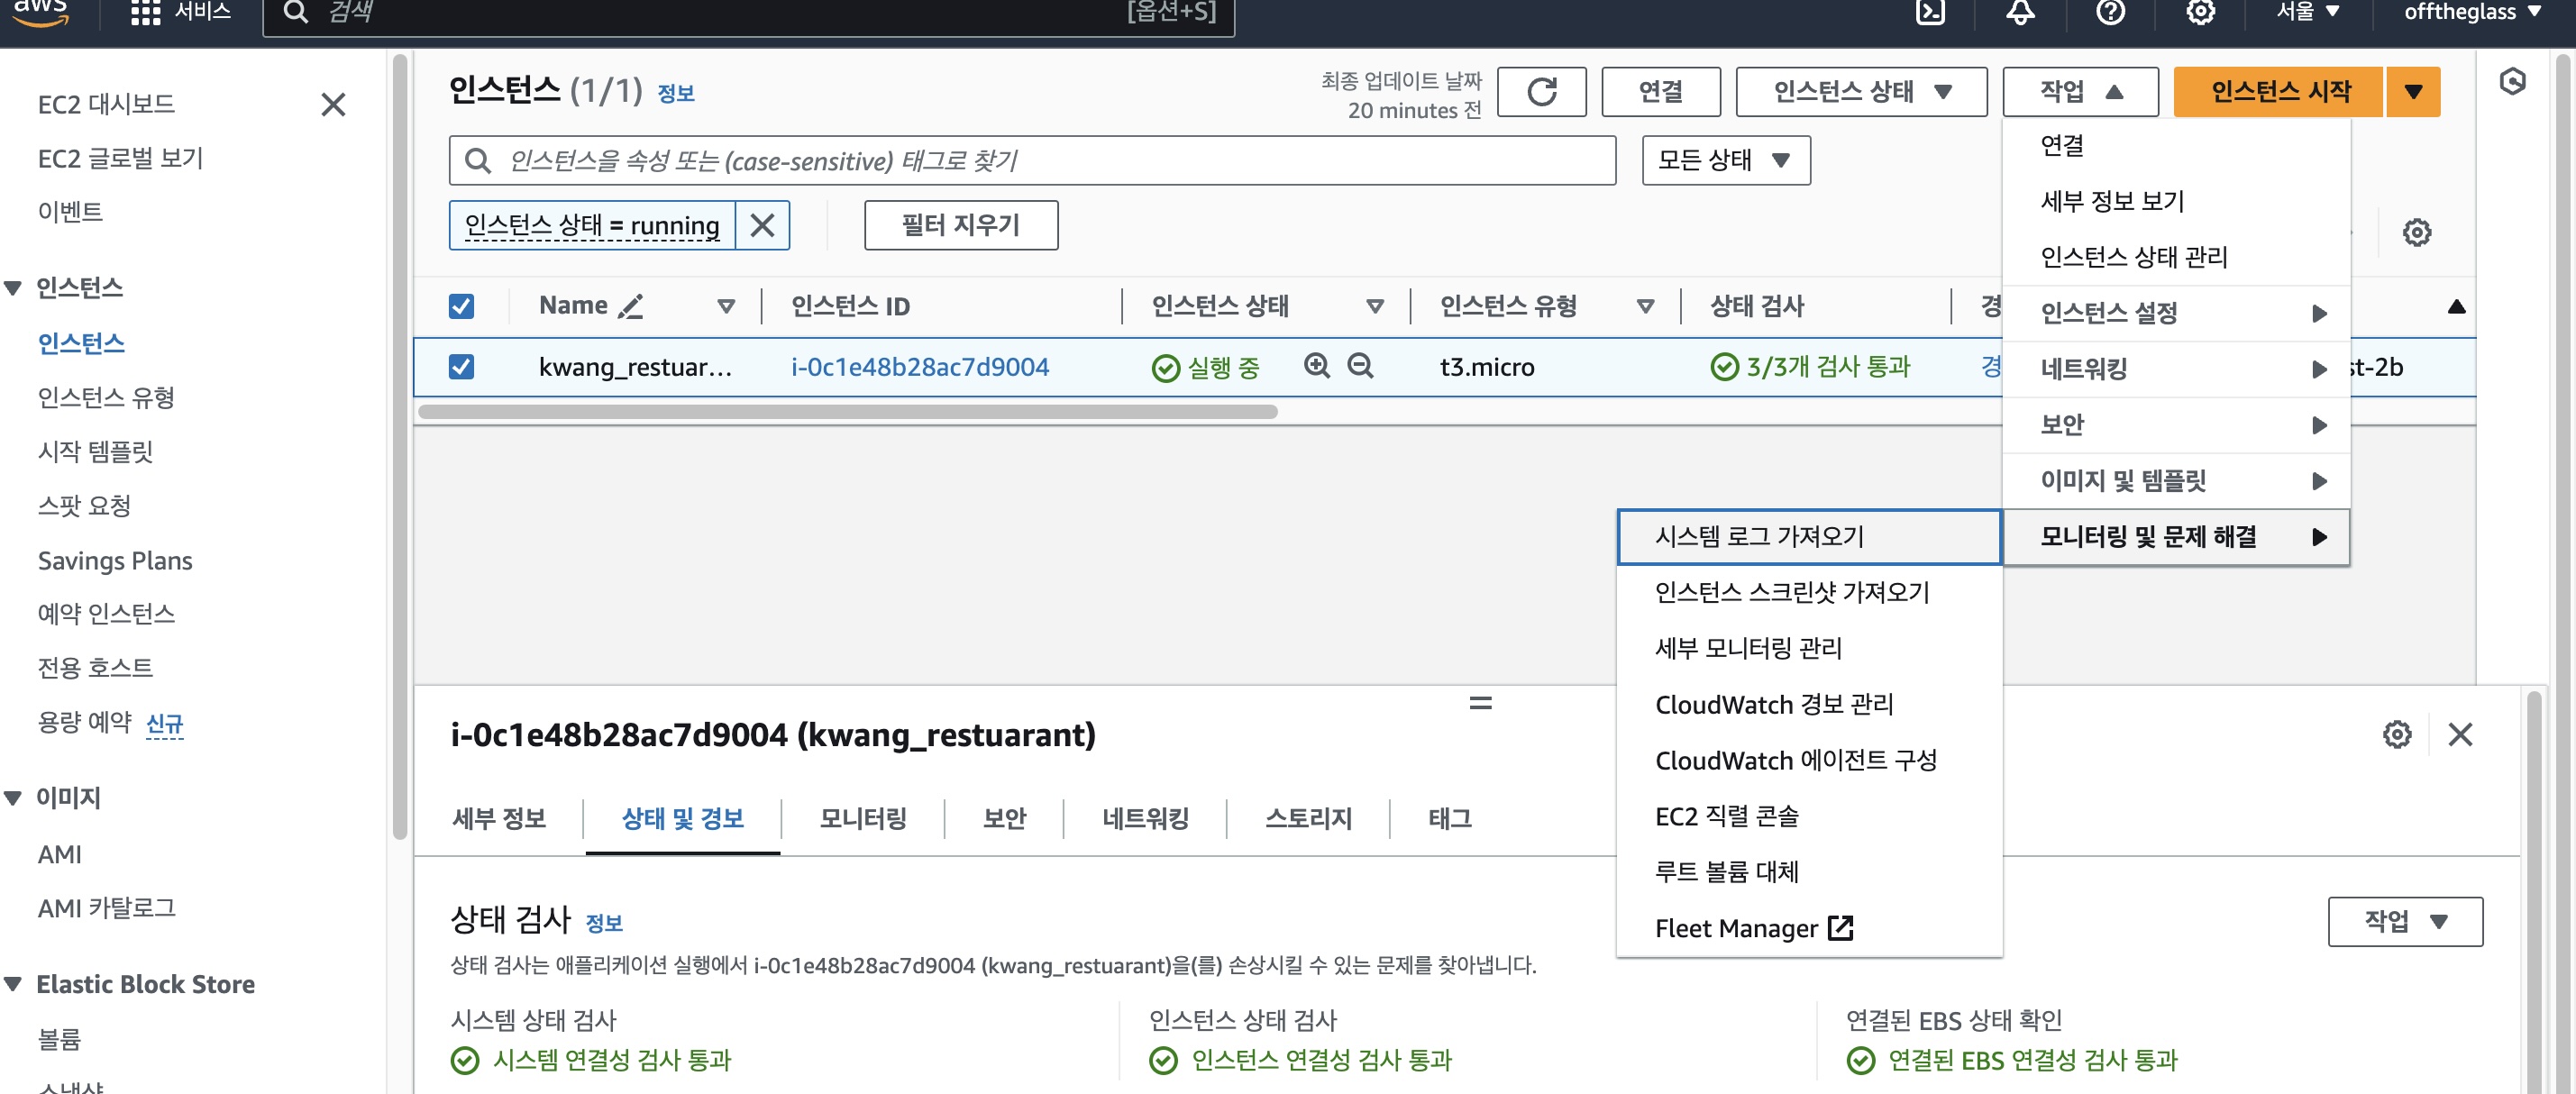Screen dimensions: 2576x1094
Task: Click the refresh instances icon button
Action: click(1541, 92)
